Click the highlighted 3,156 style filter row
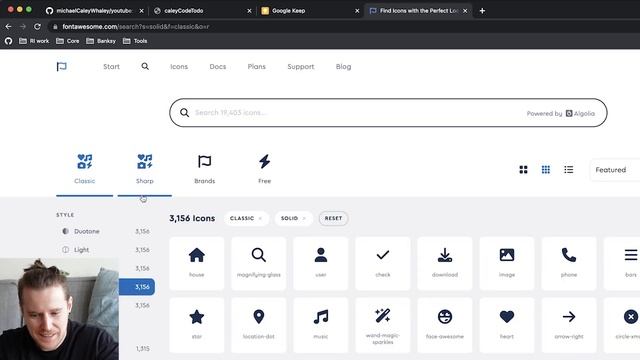 137,287
